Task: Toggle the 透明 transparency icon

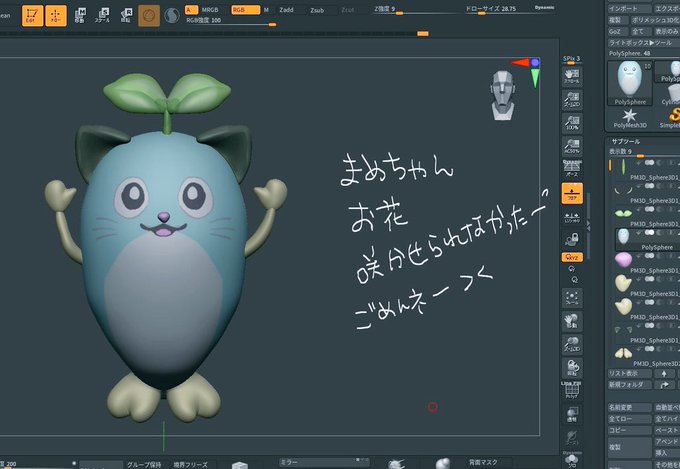Action: (x=572, y=414)
